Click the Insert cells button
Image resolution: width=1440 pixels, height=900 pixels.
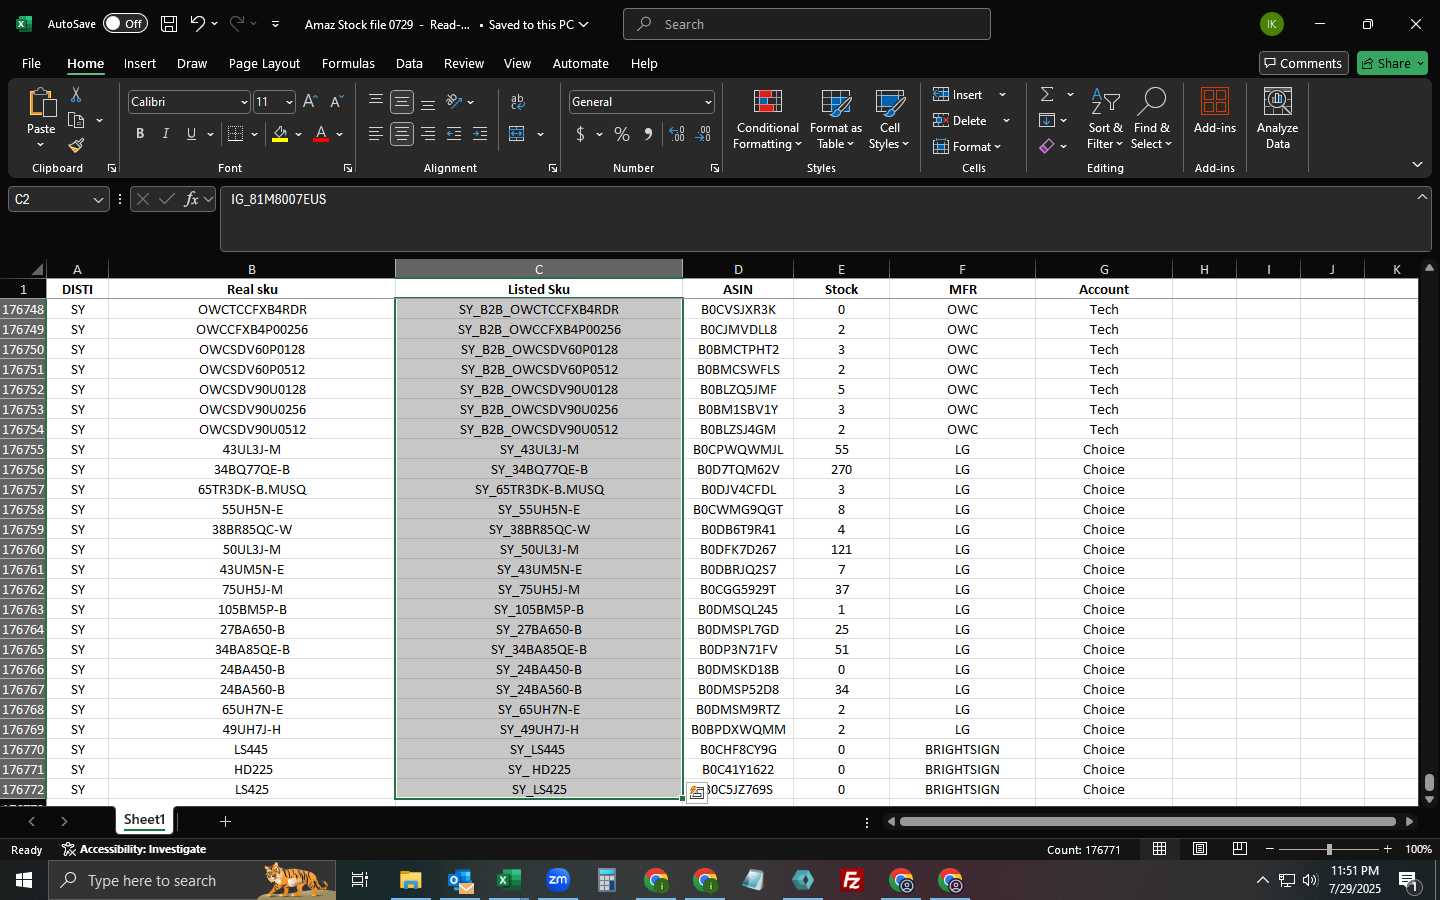(958, 94)
